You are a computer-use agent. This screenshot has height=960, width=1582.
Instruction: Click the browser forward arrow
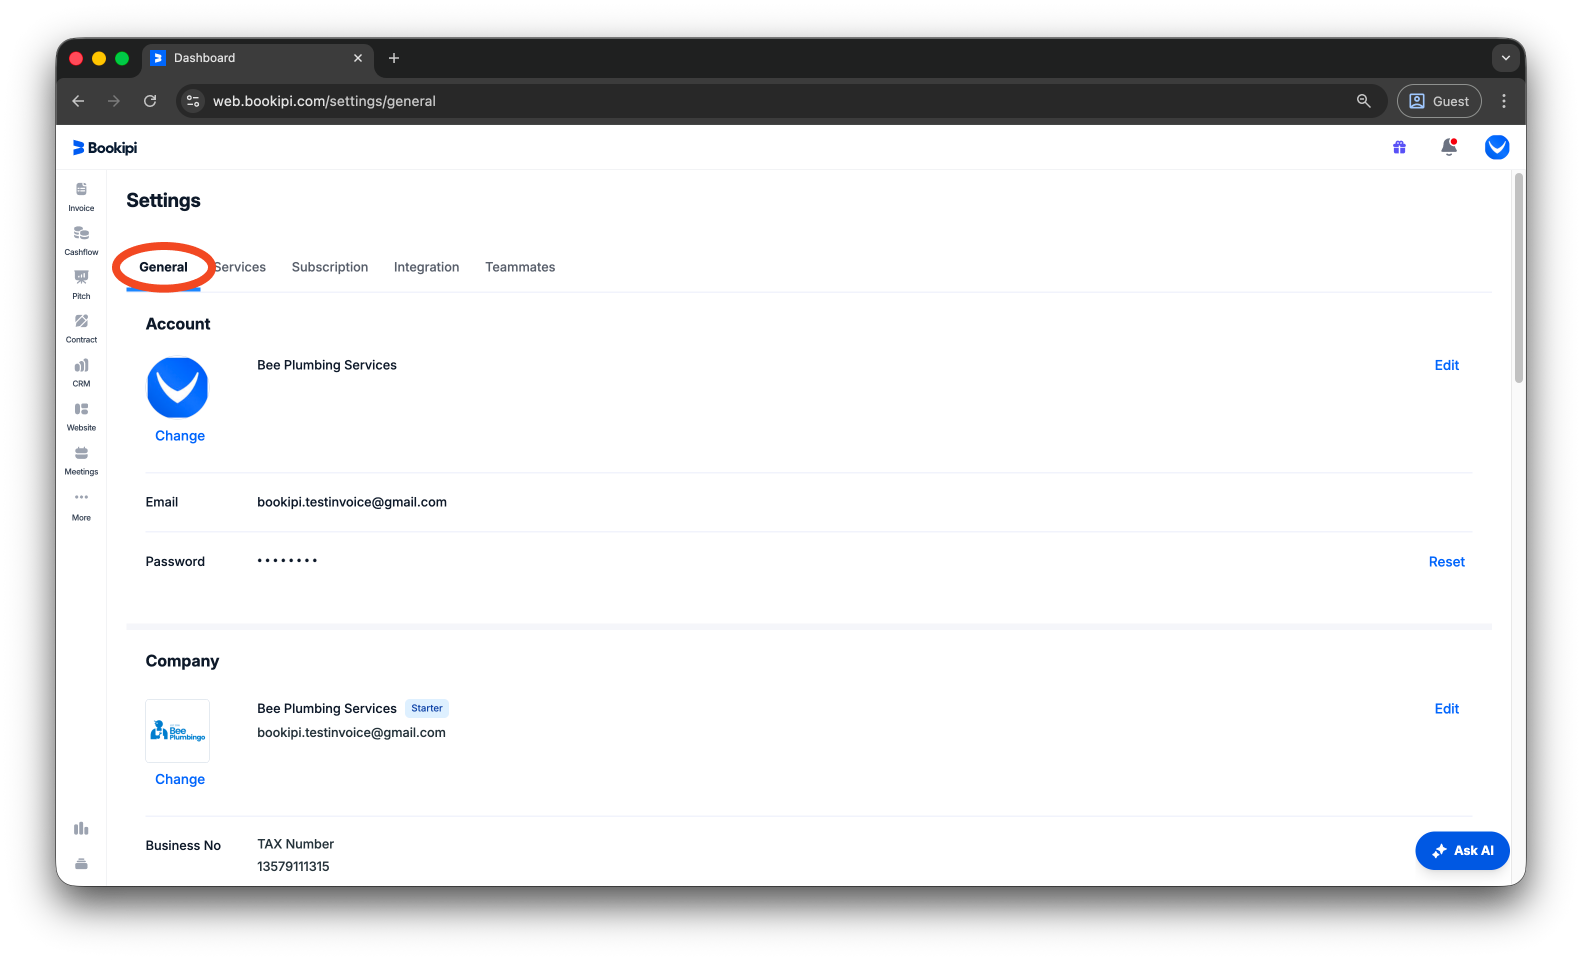point(114,101)
